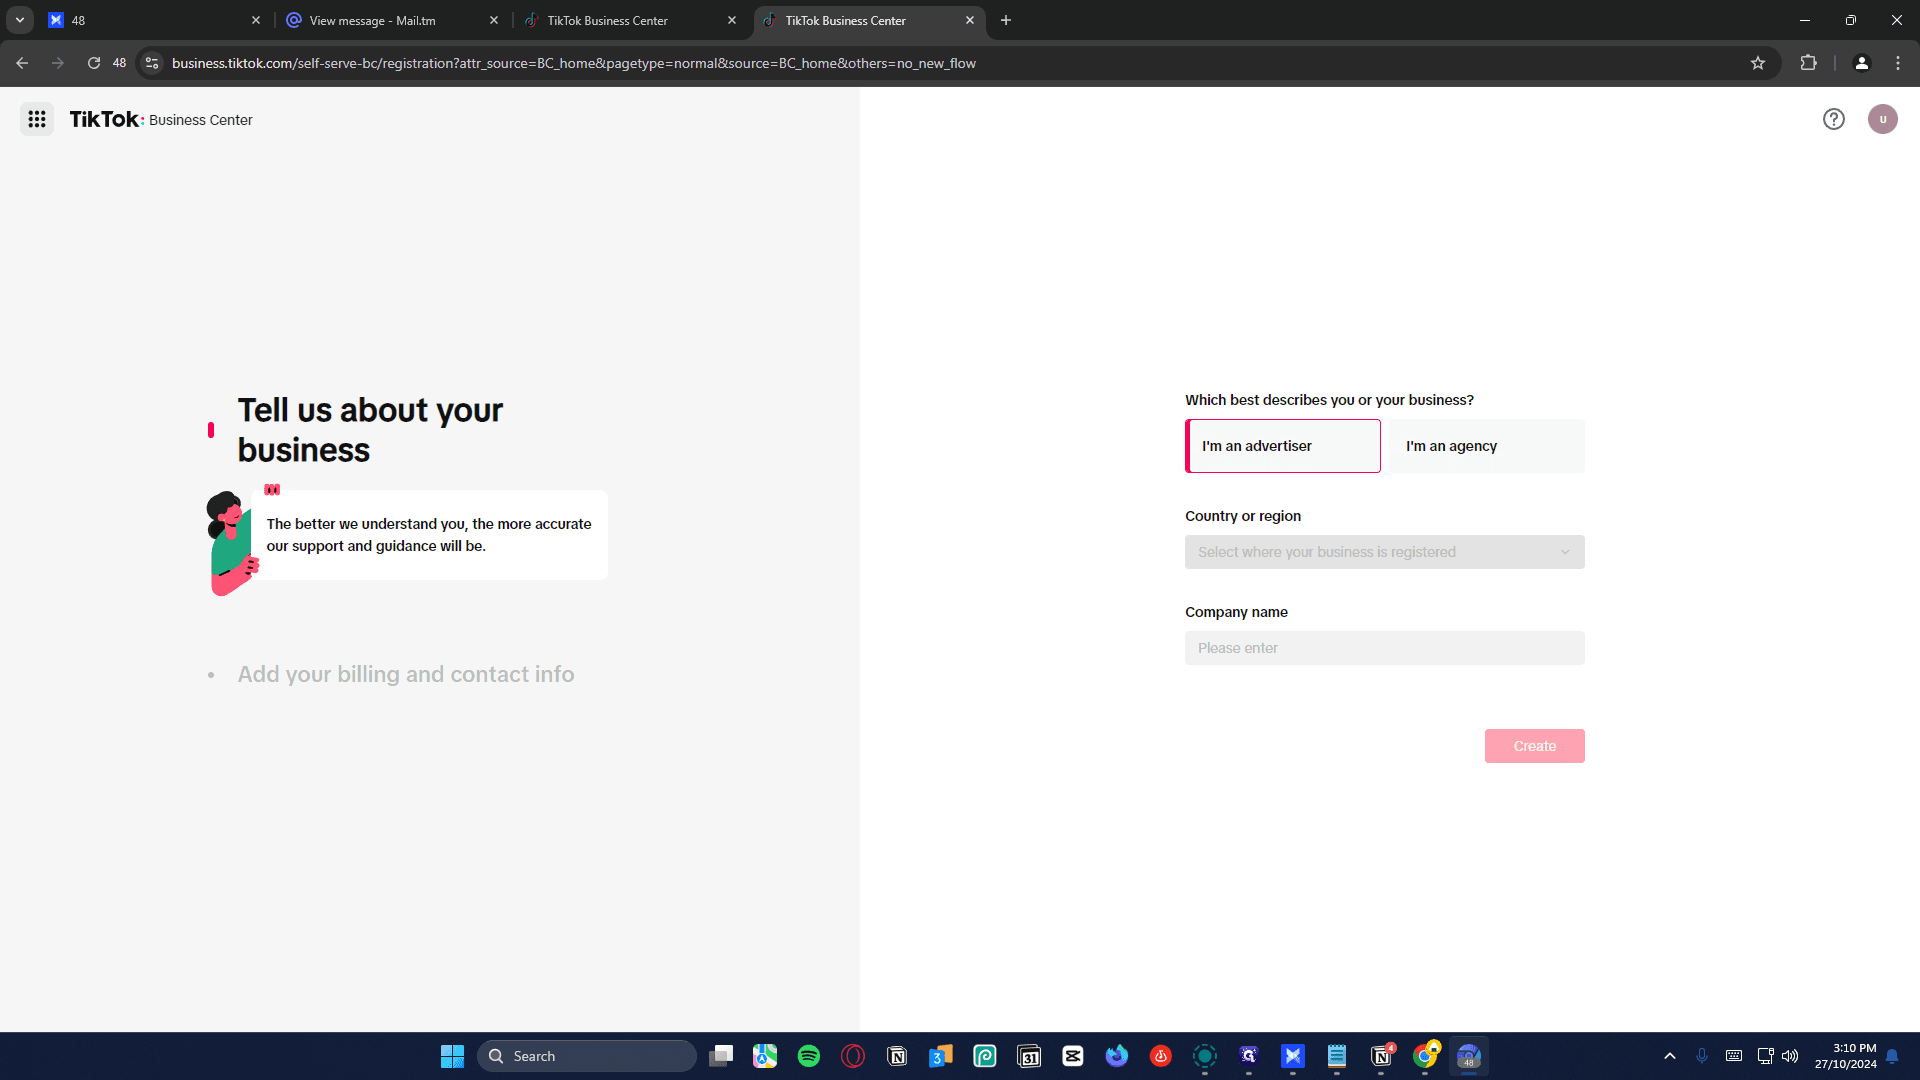Reload the current page
This screenshot has width=1920, height=1080.
[x=94, y=63]
